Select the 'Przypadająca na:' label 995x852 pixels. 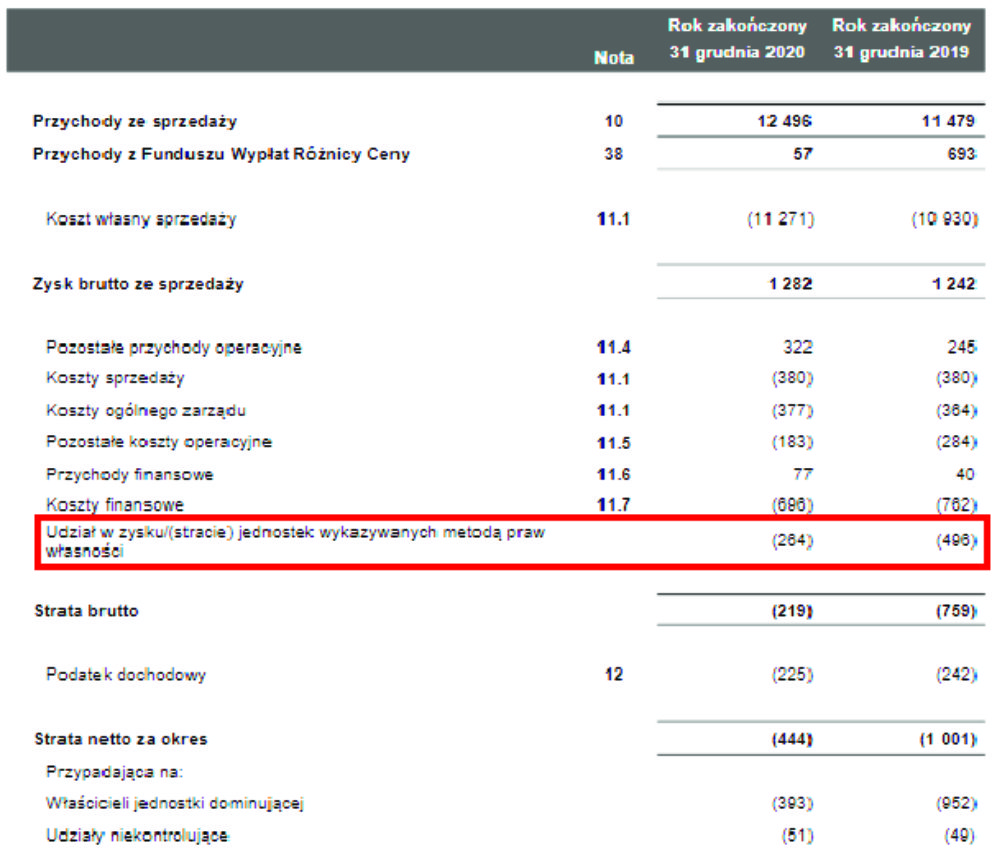(x=114, y=773)
